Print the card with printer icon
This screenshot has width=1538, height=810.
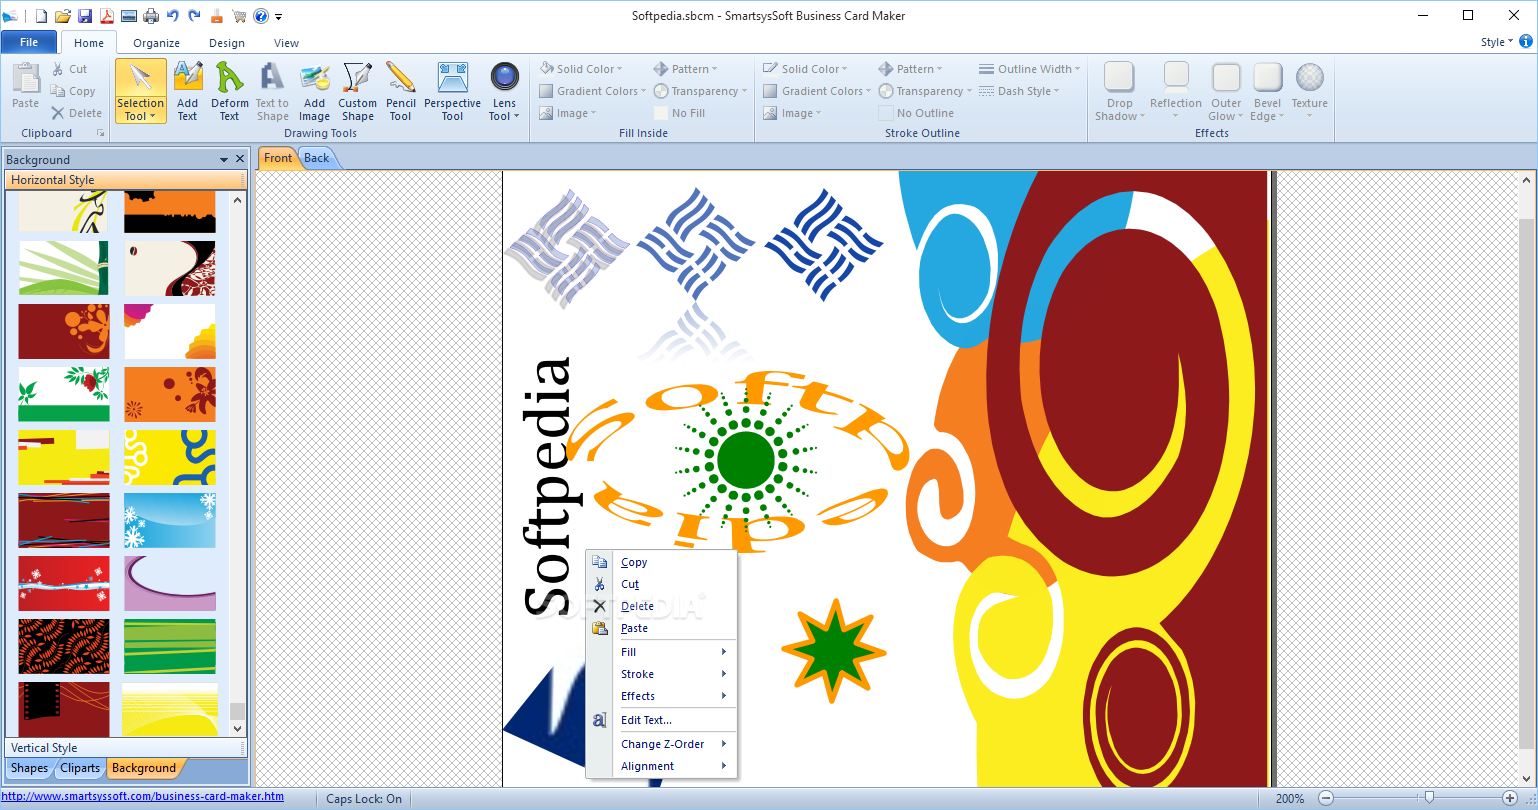point(151,16)
